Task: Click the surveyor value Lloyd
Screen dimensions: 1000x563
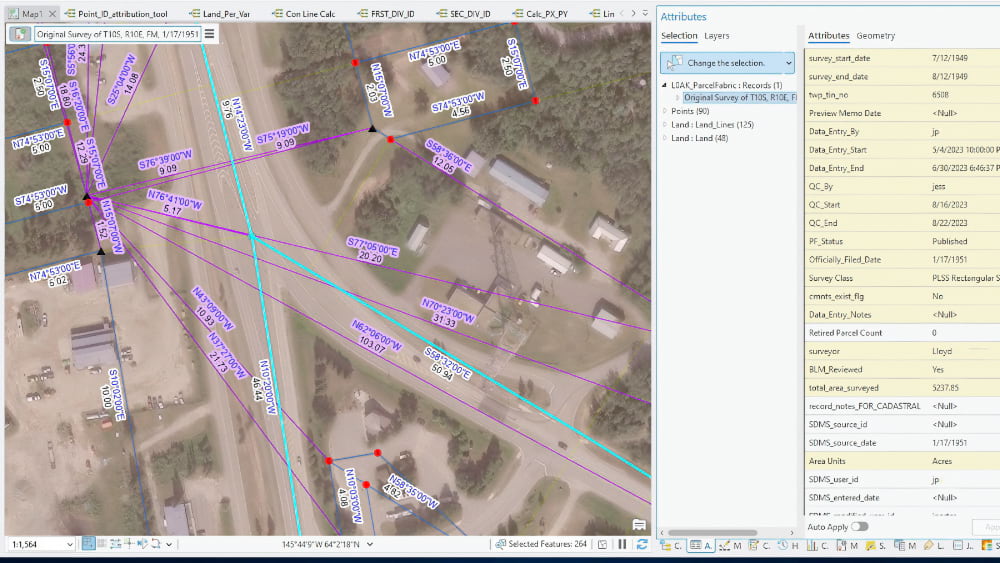Action: click(942, 351)
